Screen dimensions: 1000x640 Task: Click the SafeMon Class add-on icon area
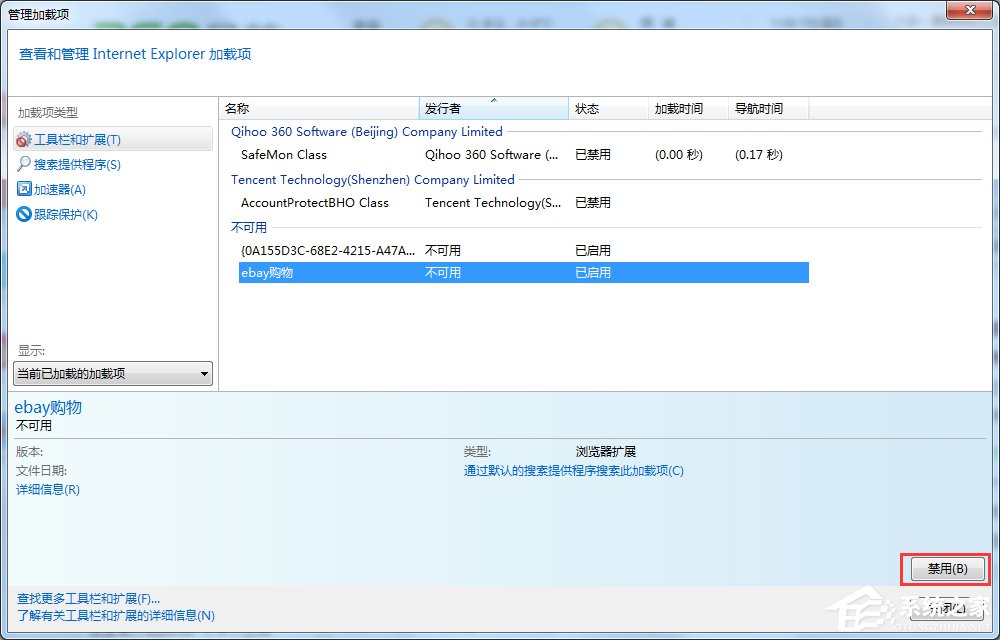pos(283,155)
